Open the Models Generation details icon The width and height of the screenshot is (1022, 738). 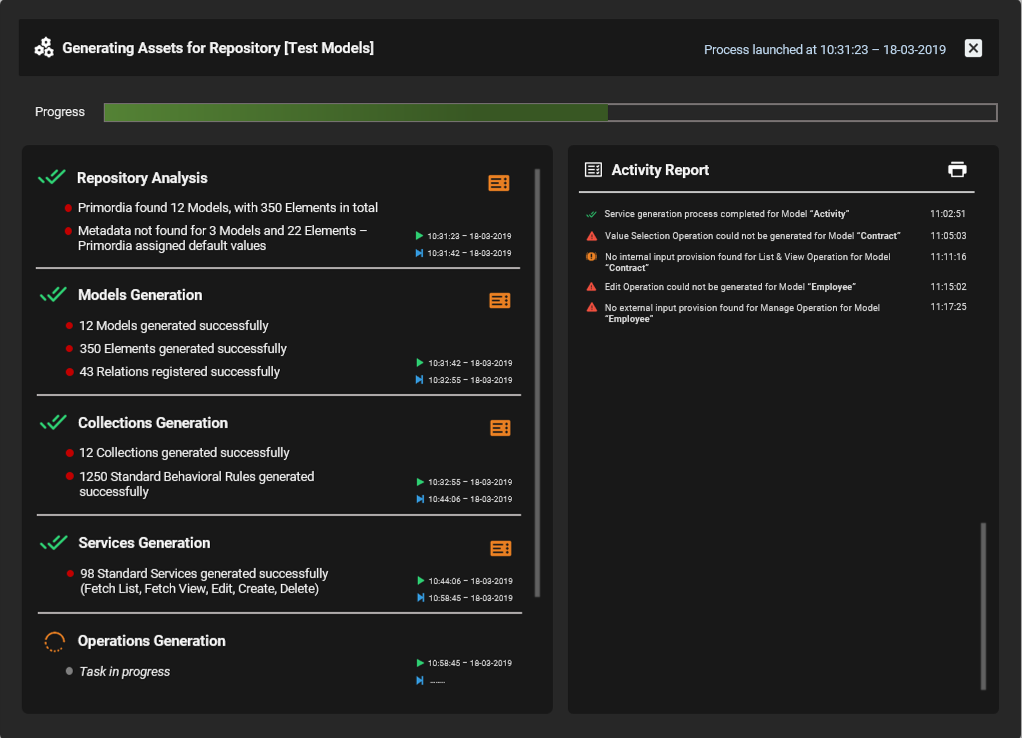click(500, 300)
